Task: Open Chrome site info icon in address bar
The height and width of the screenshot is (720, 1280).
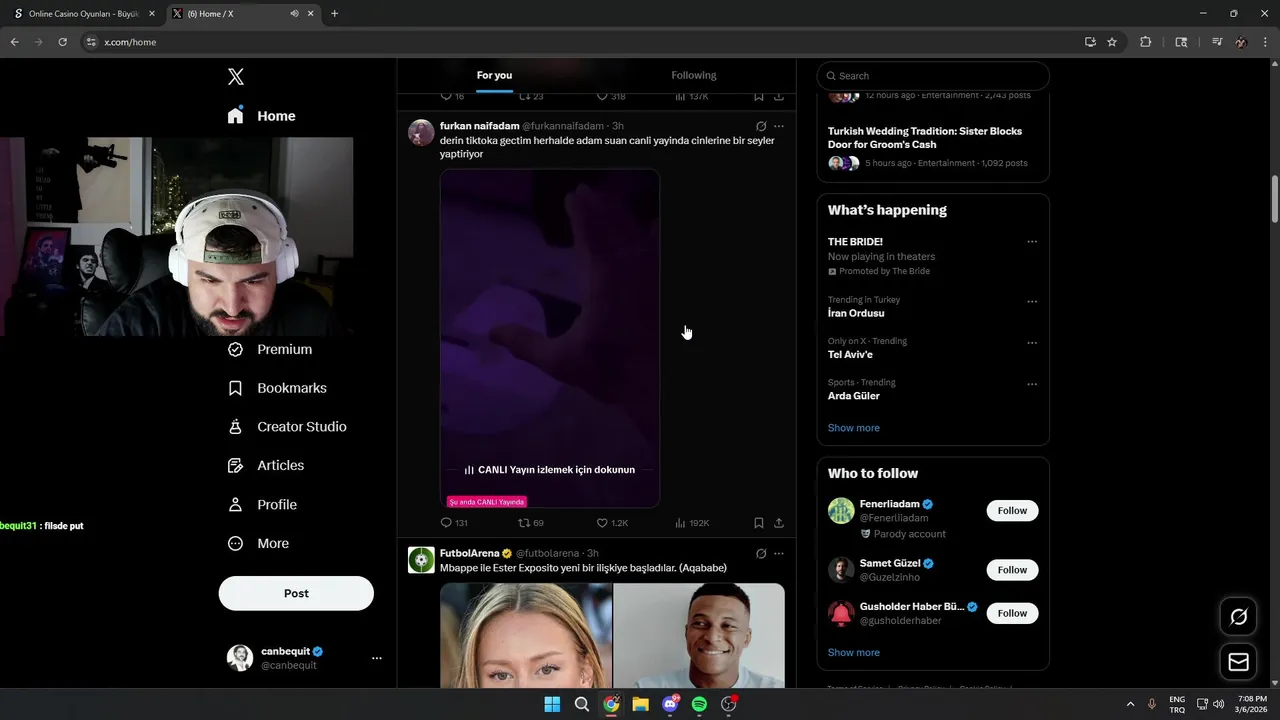Action: click(x=91, y=42)
